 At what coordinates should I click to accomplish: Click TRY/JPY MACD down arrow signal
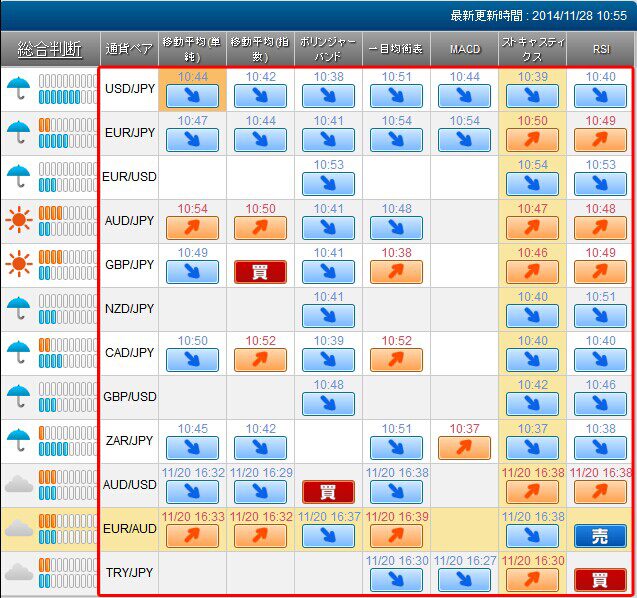pos(464,580)
